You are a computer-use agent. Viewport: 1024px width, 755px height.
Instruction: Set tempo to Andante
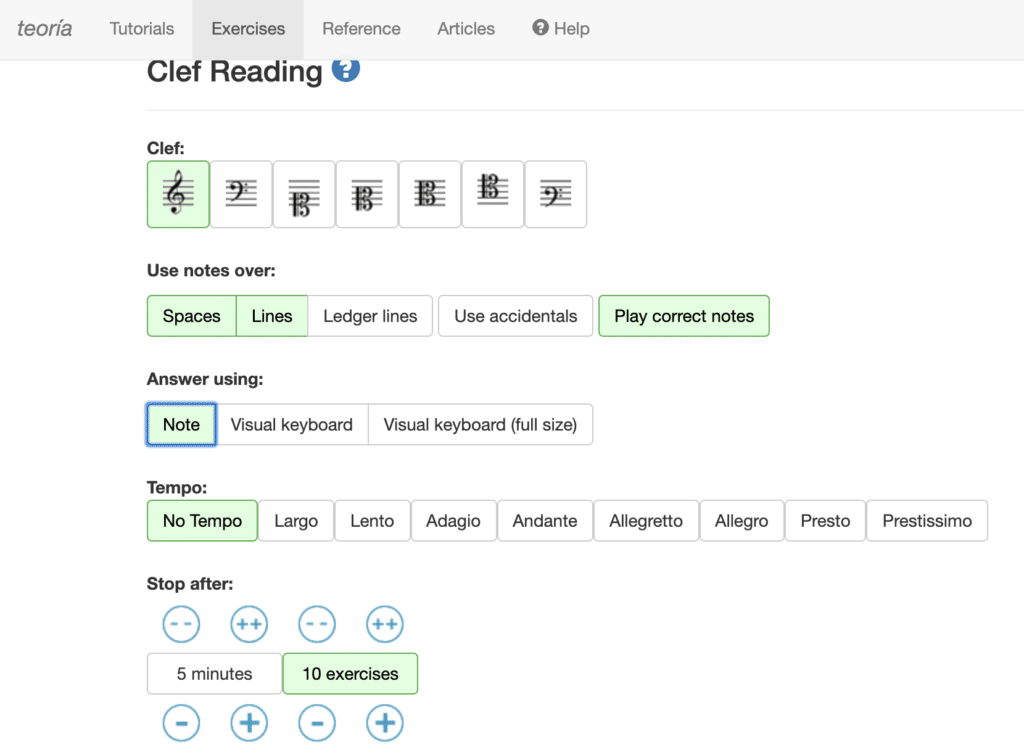545,521
